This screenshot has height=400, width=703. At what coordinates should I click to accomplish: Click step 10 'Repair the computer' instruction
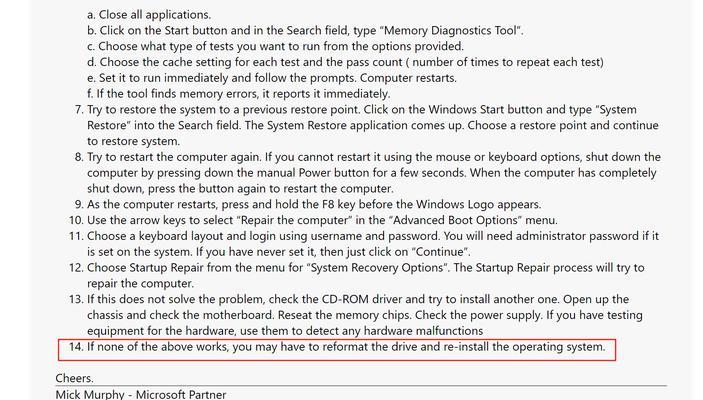313,220
